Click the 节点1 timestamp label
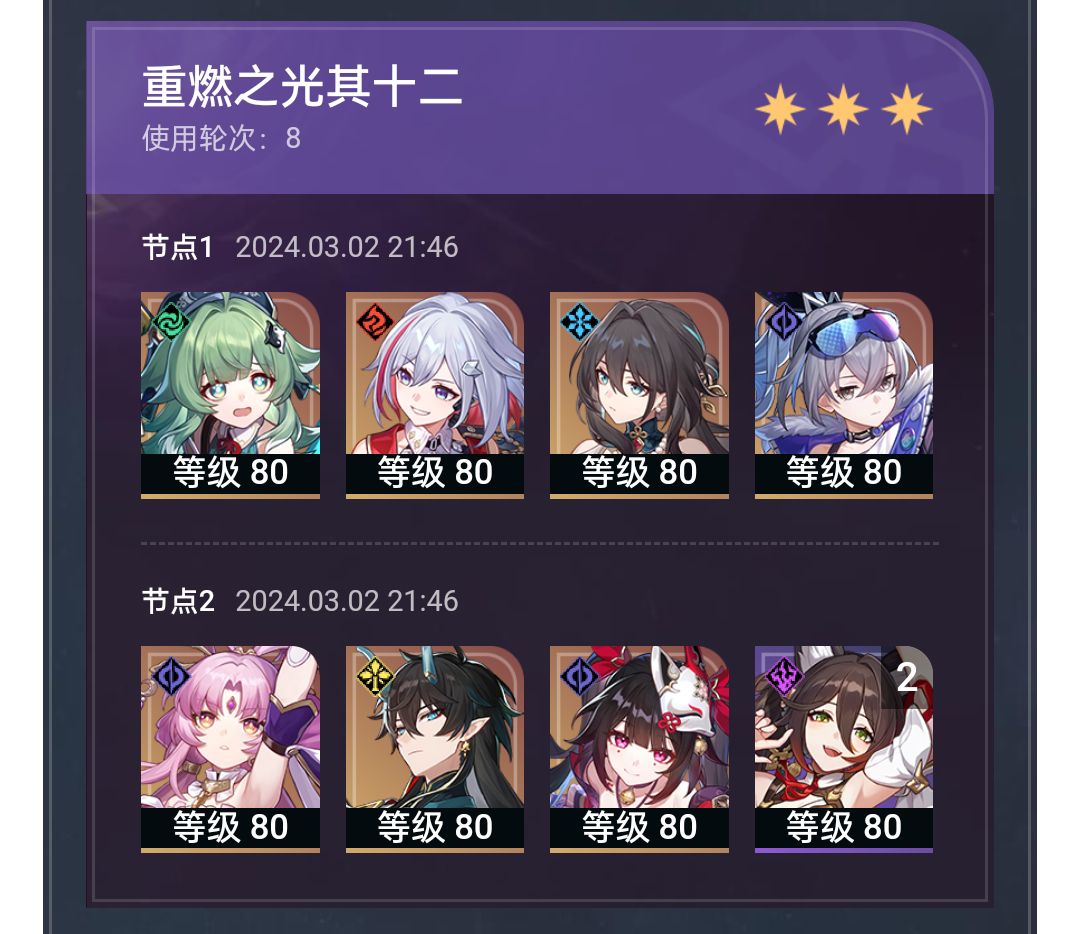1080x934 pixels. [x=346, y=247]
